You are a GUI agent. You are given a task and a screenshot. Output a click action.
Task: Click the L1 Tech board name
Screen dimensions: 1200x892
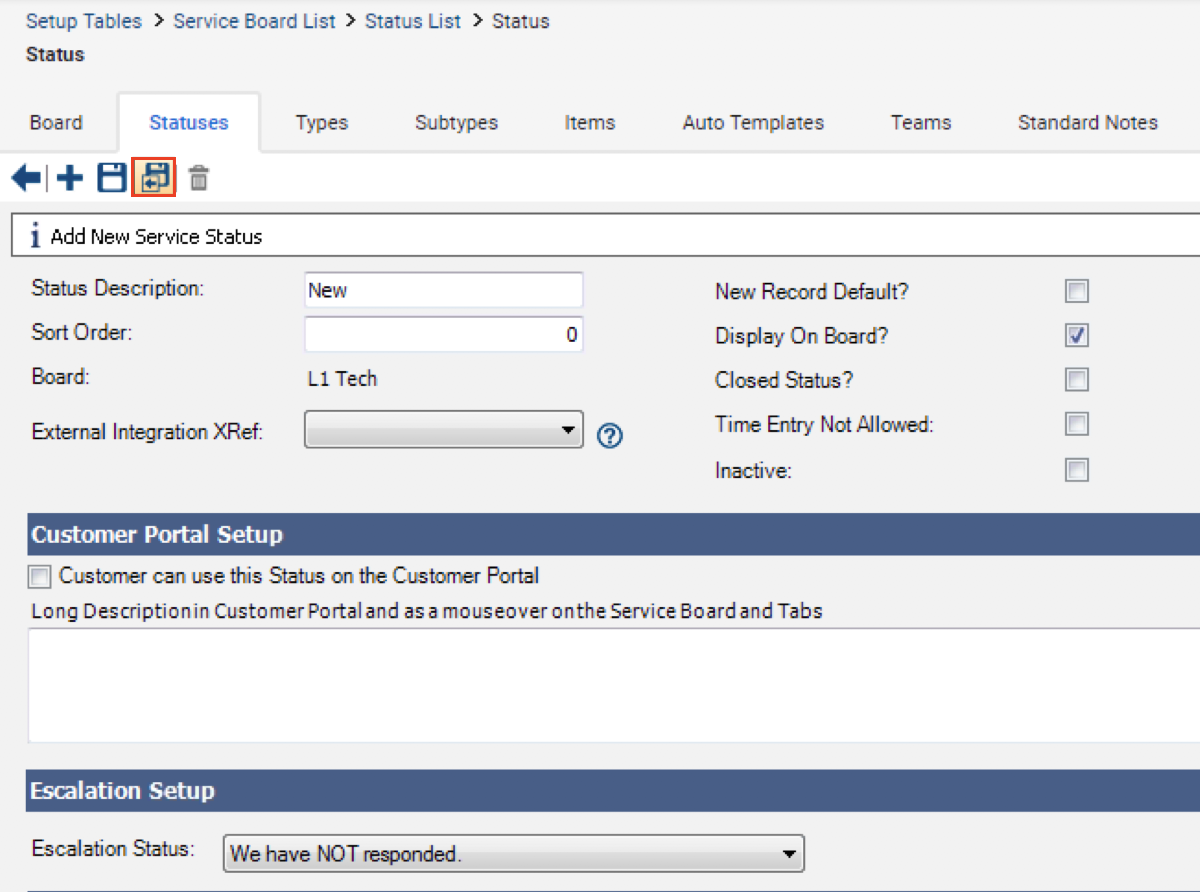(x=342, y=379)
